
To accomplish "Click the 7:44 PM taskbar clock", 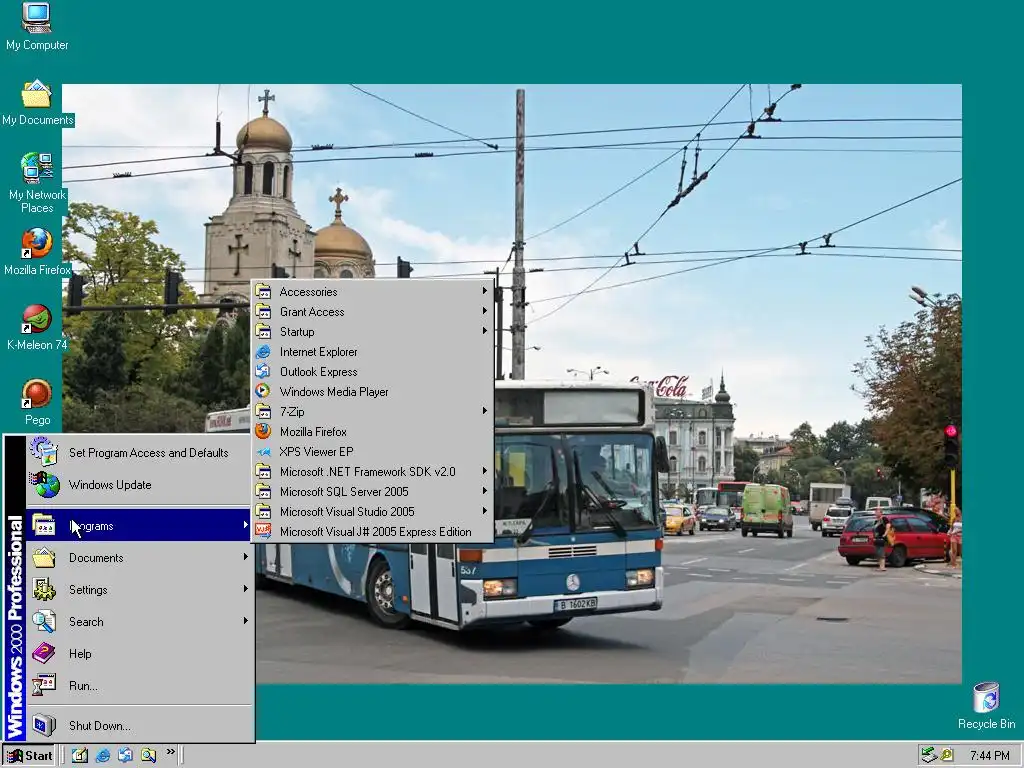I will click(989, 756).
